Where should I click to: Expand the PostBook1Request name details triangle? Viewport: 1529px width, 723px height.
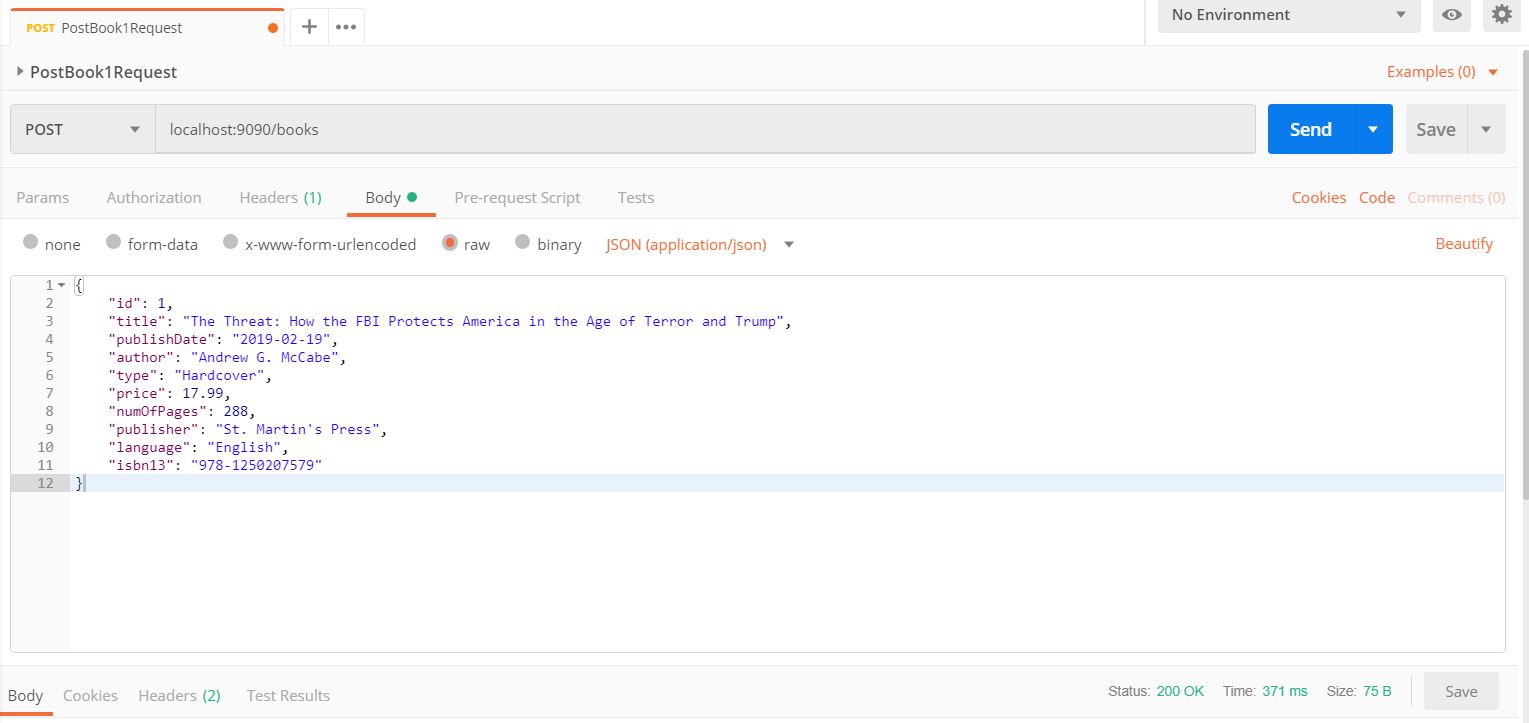coord(20,71)
